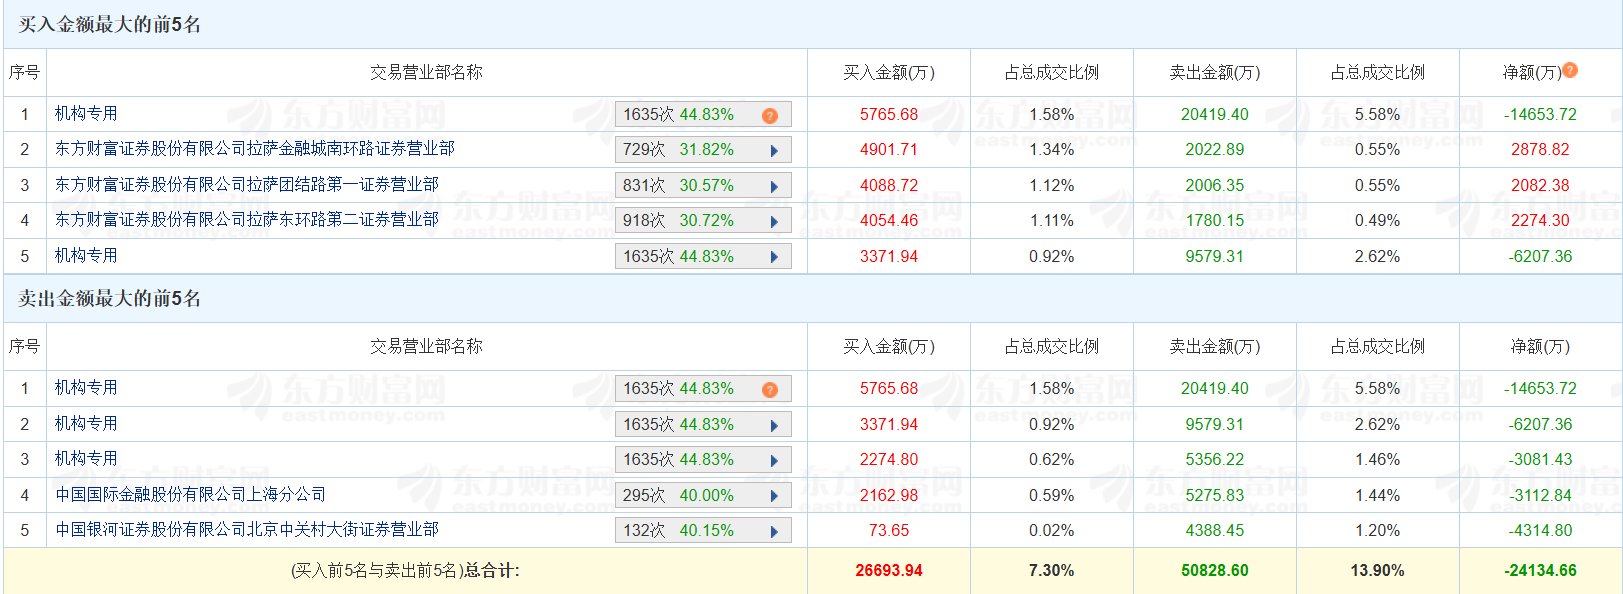
Task: Click 机构专用 link in buy-table row 1
Action: tap(86, 114)
